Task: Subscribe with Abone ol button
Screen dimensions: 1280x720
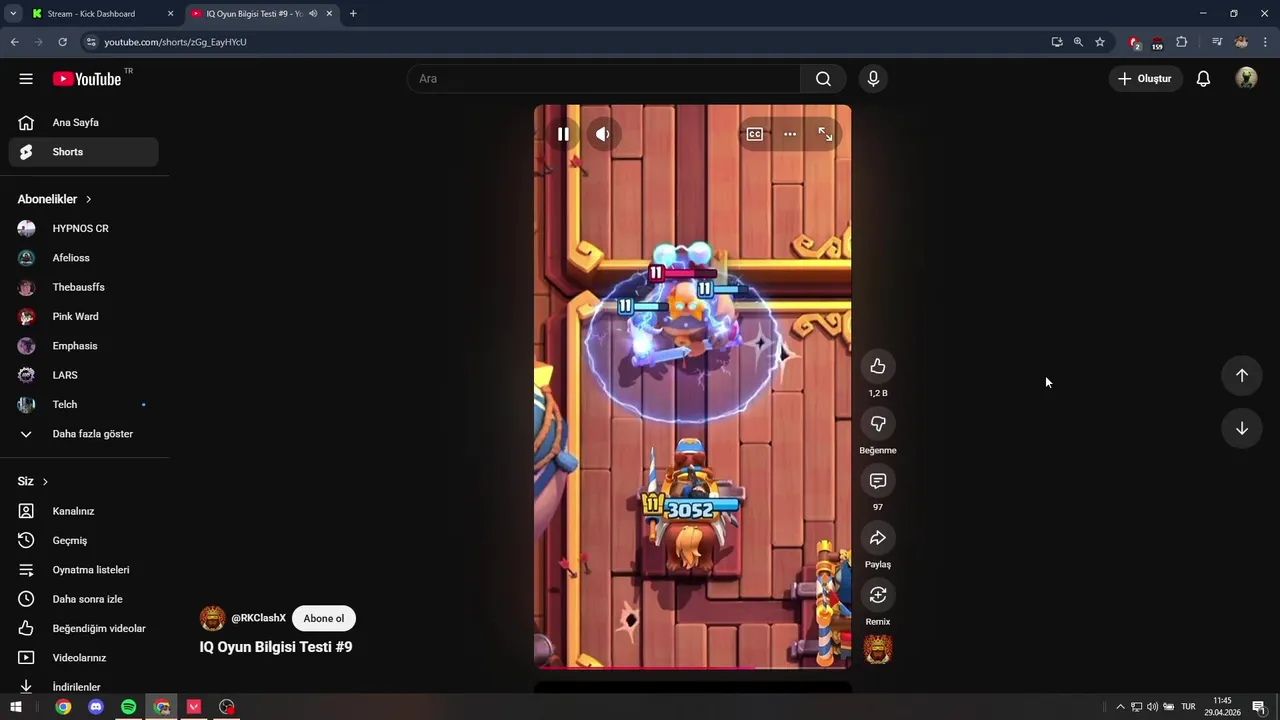Action: click(324, 618)
